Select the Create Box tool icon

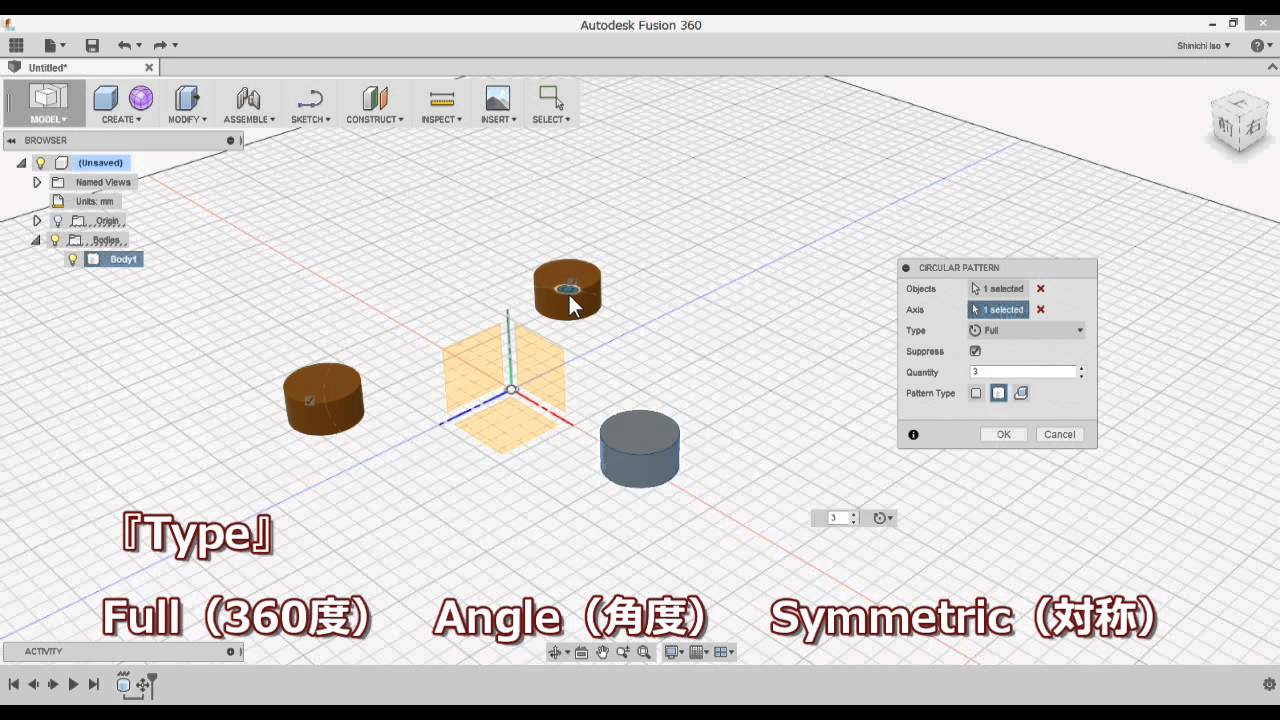[105, 98]
